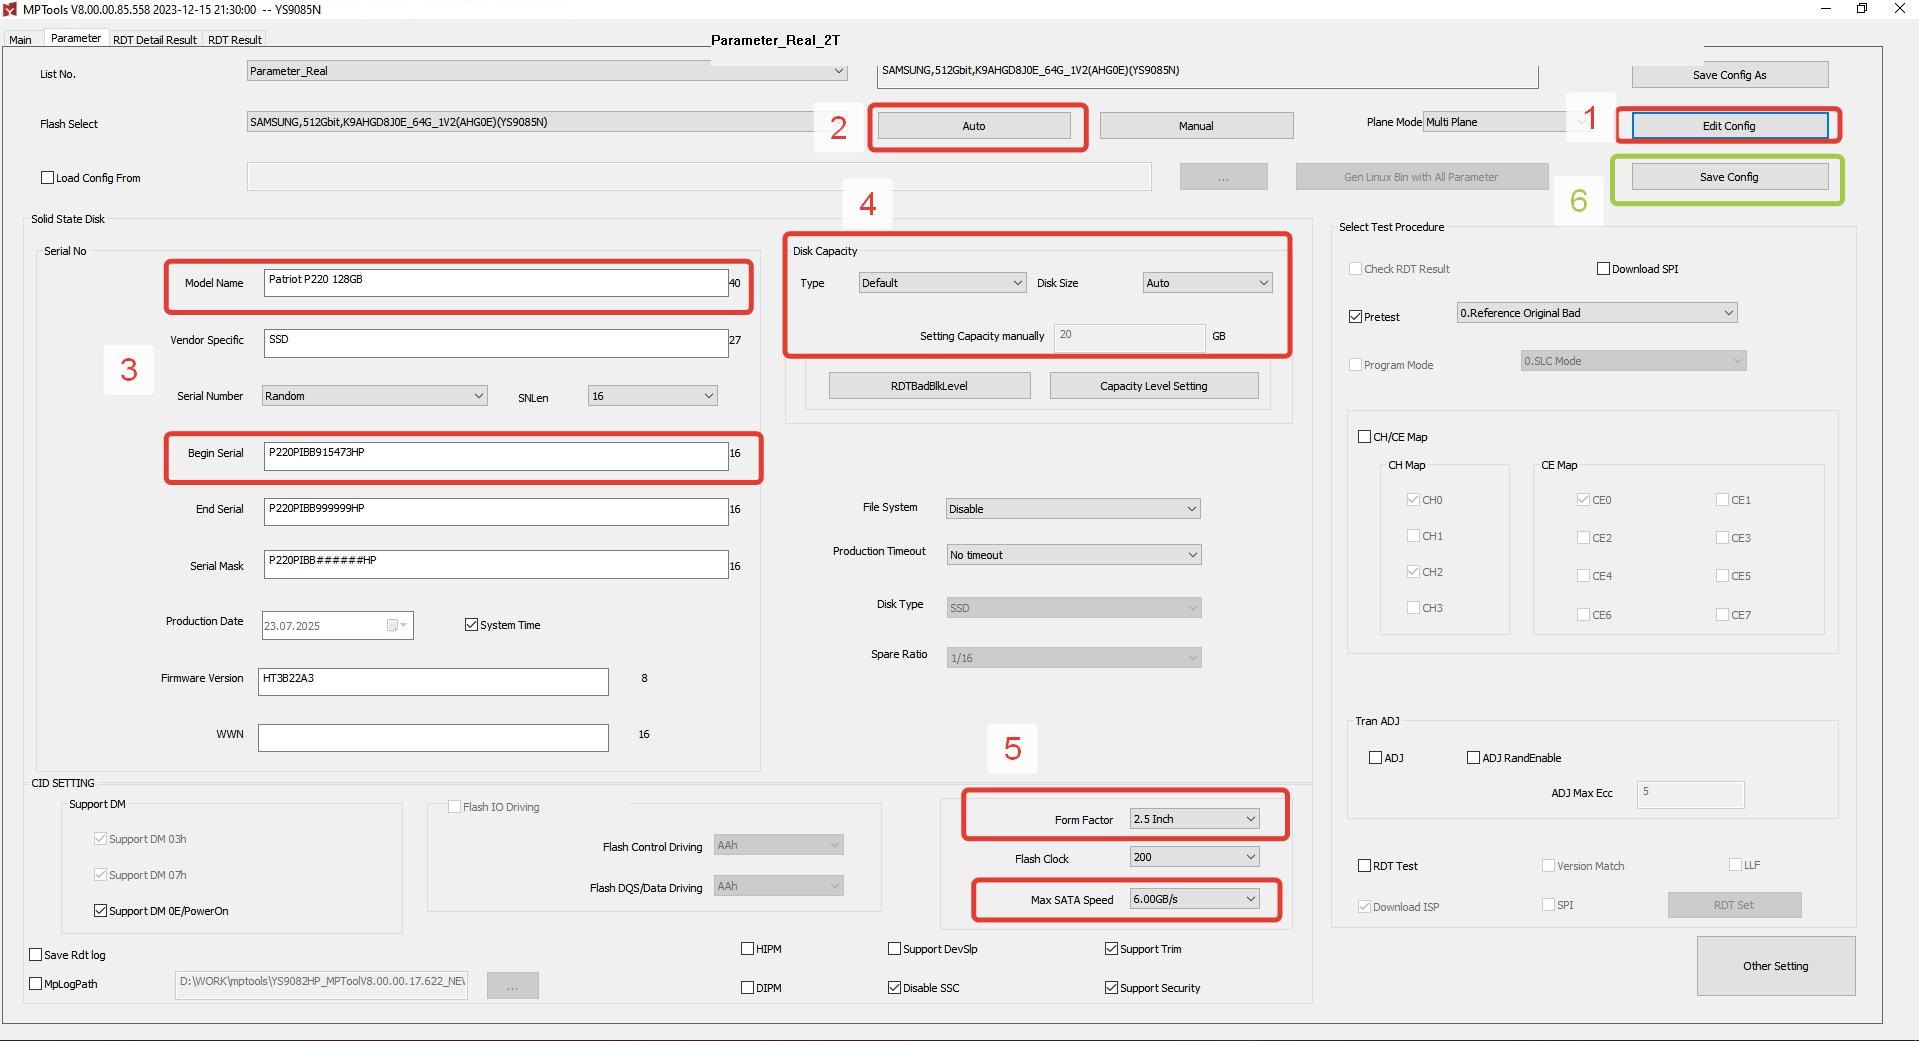Open the Form Factor dropdown
Screen dimensions: 1919x1041
click(1194, 819)
